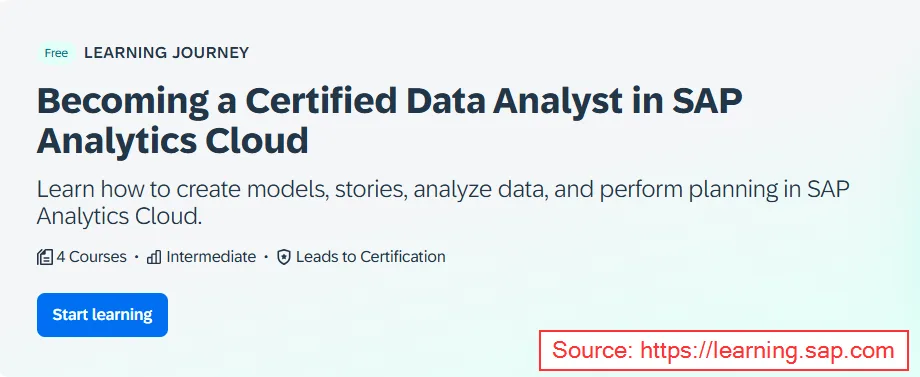The image size is (920, 377).
Task: Click the courses document stack icon
Action: click(45, 257)
